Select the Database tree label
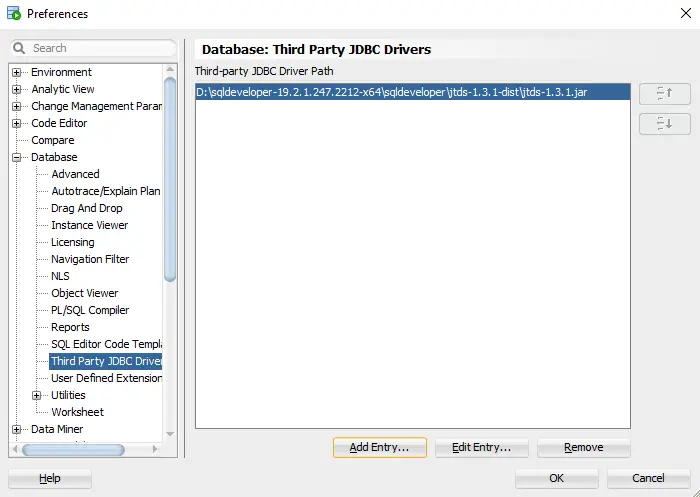Image resolution: width=700 pixels, height=497 pixels. point(54,157)
